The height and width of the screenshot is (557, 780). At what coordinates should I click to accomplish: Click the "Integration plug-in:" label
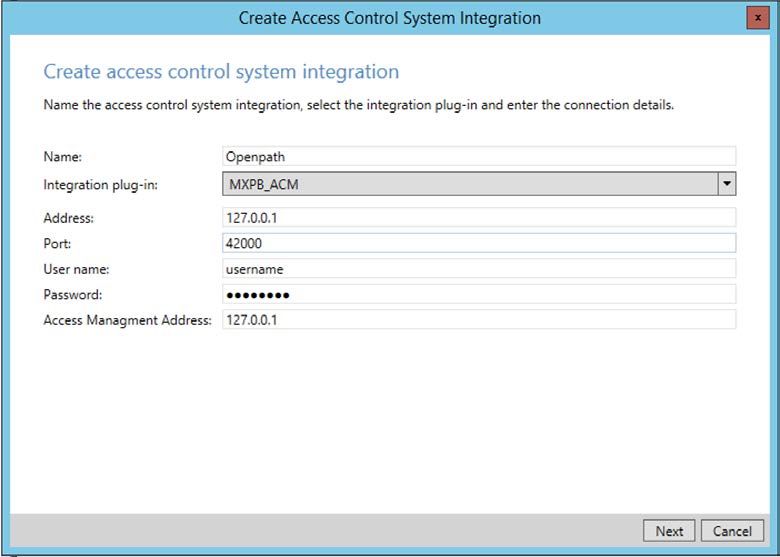[100, 185]
